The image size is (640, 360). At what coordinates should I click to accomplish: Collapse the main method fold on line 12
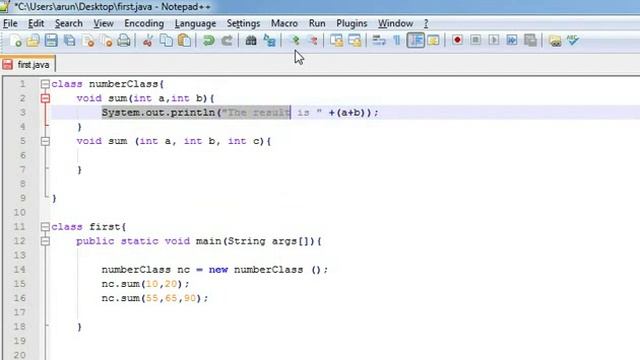[x=45, y=241]
